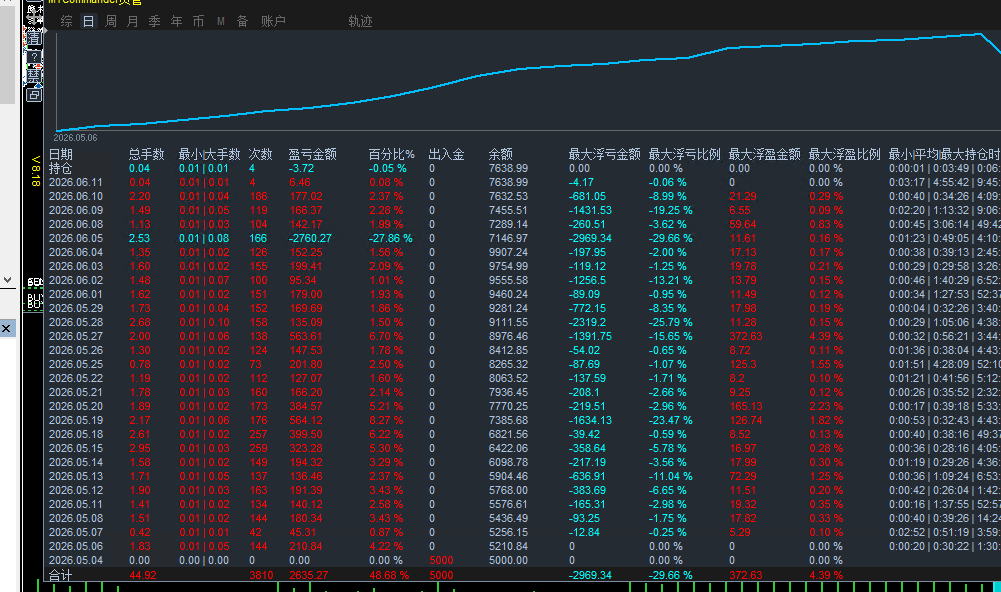The height and width of the screenshot is (592, 1001).
Task: Select the 2026.06.05 date row
Action: pos(523,238)
